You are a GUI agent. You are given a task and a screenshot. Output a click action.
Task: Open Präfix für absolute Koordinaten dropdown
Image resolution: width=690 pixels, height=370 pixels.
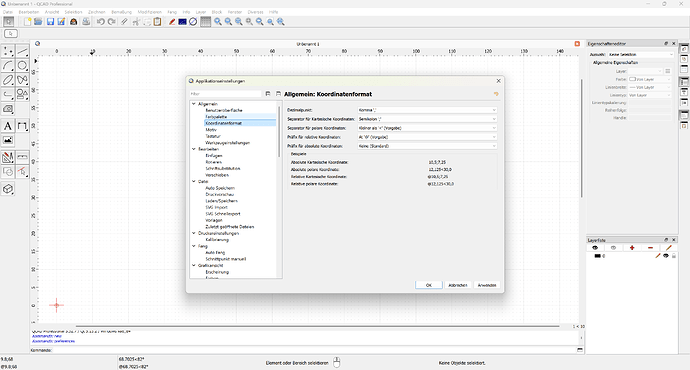pyautogui.click(x=427, y=146)
